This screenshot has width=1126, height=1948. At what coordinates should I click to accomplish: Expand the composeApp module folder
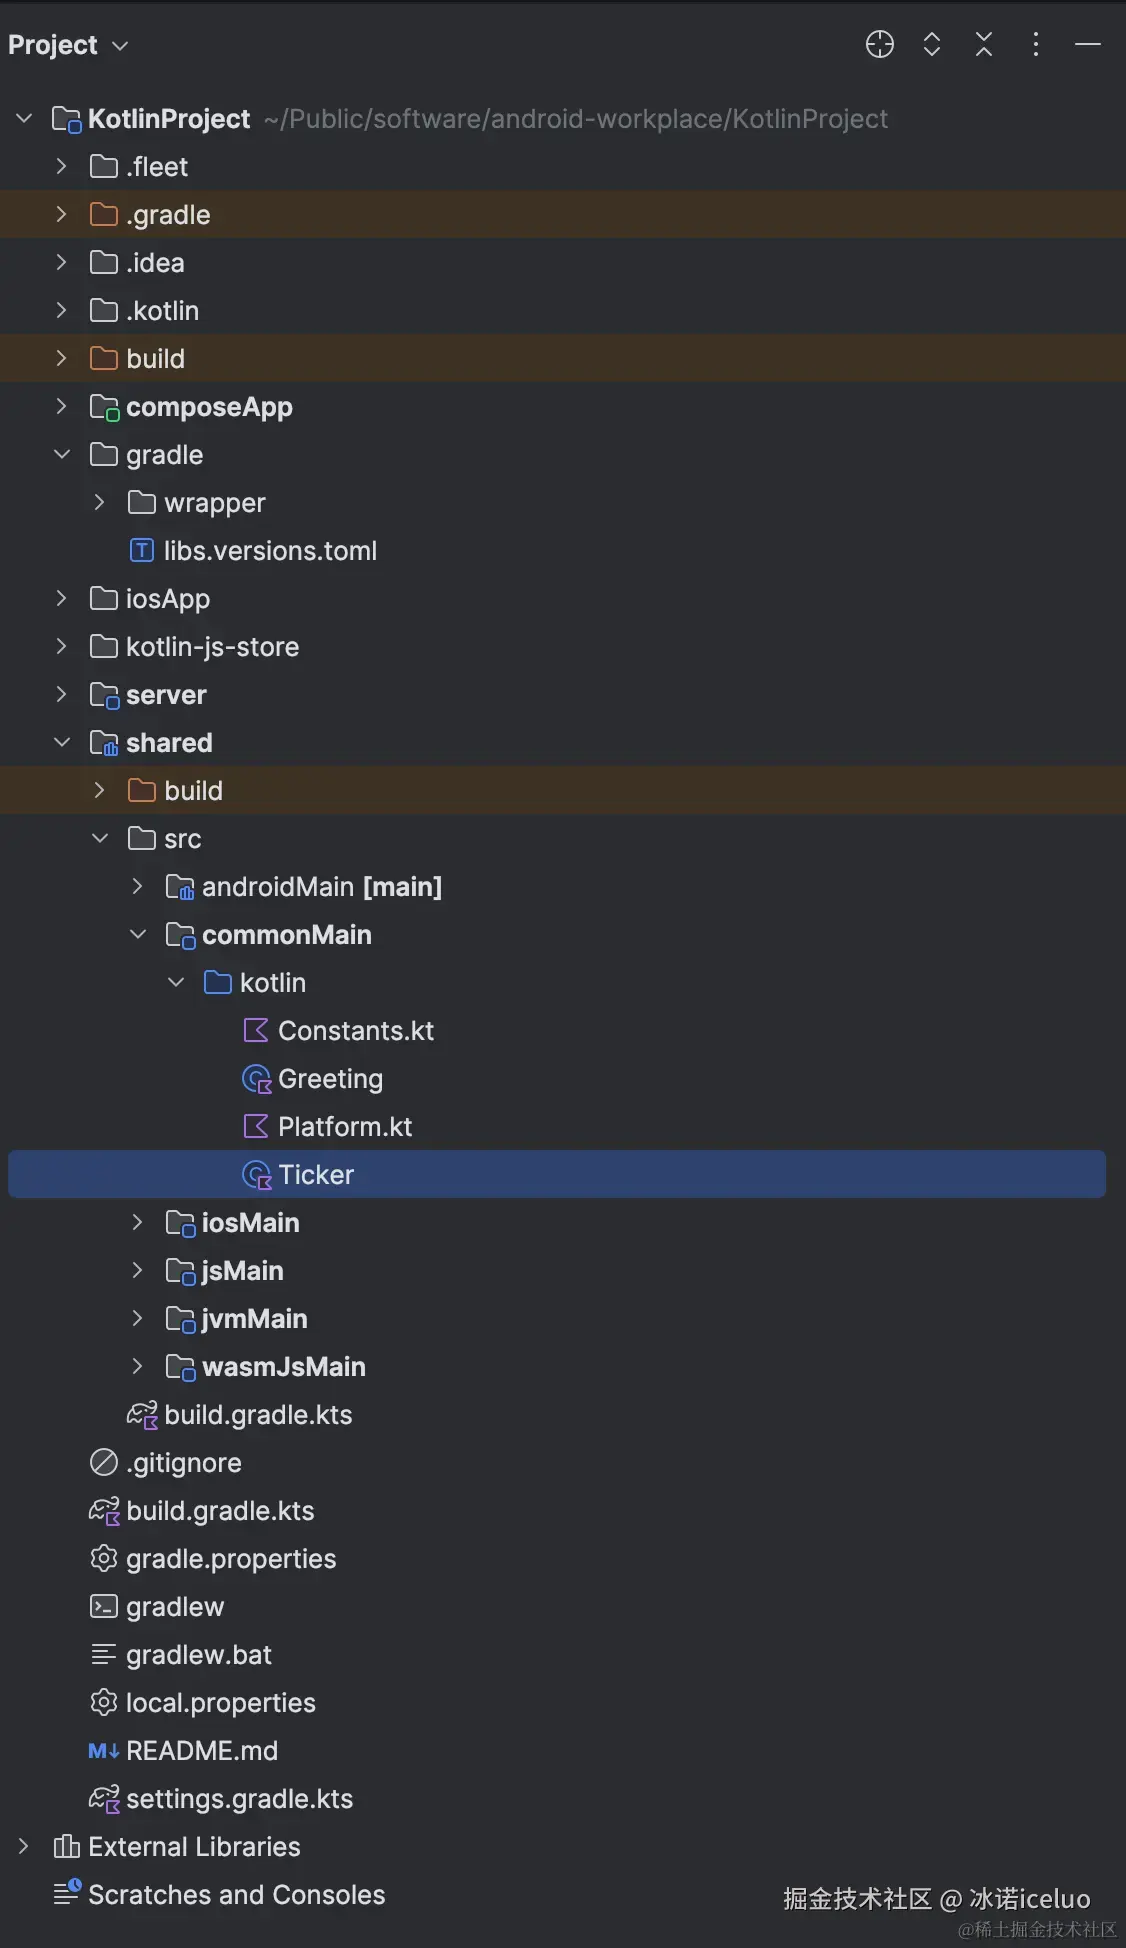pyautogui.click(x=62, y=407)
